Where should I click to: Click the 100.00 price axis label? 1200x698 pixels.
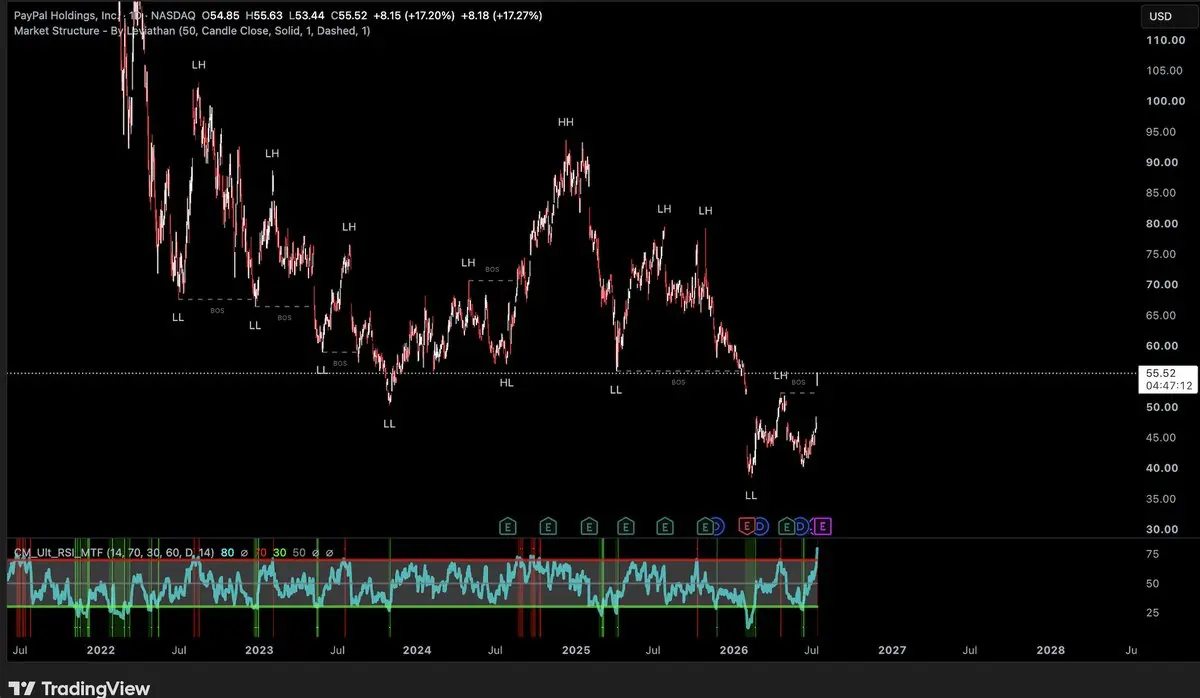point(1164,101)
